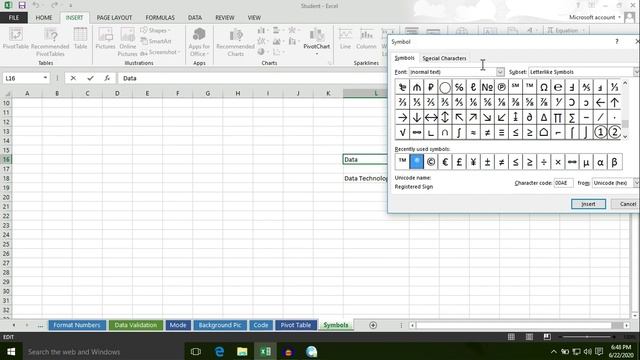Choose the pound sign in recently used symbols
The image size is (640, 360).
459,162
